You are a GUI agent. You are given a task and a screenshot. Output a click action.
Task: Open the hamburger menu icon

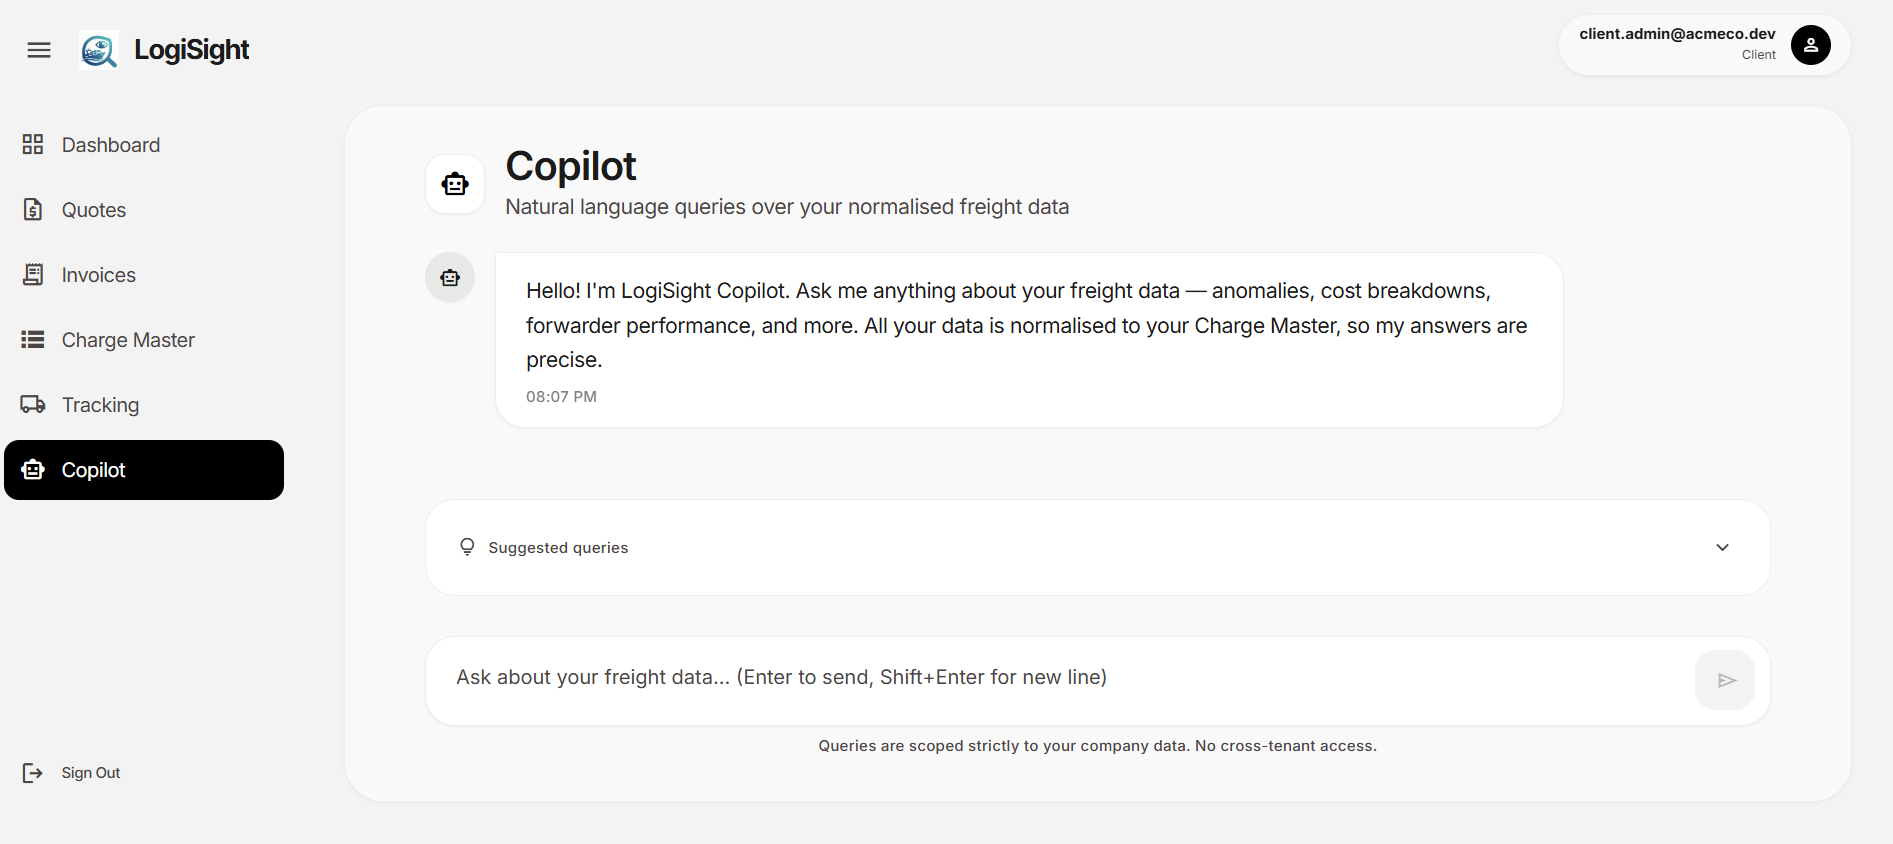coord(39,50)
